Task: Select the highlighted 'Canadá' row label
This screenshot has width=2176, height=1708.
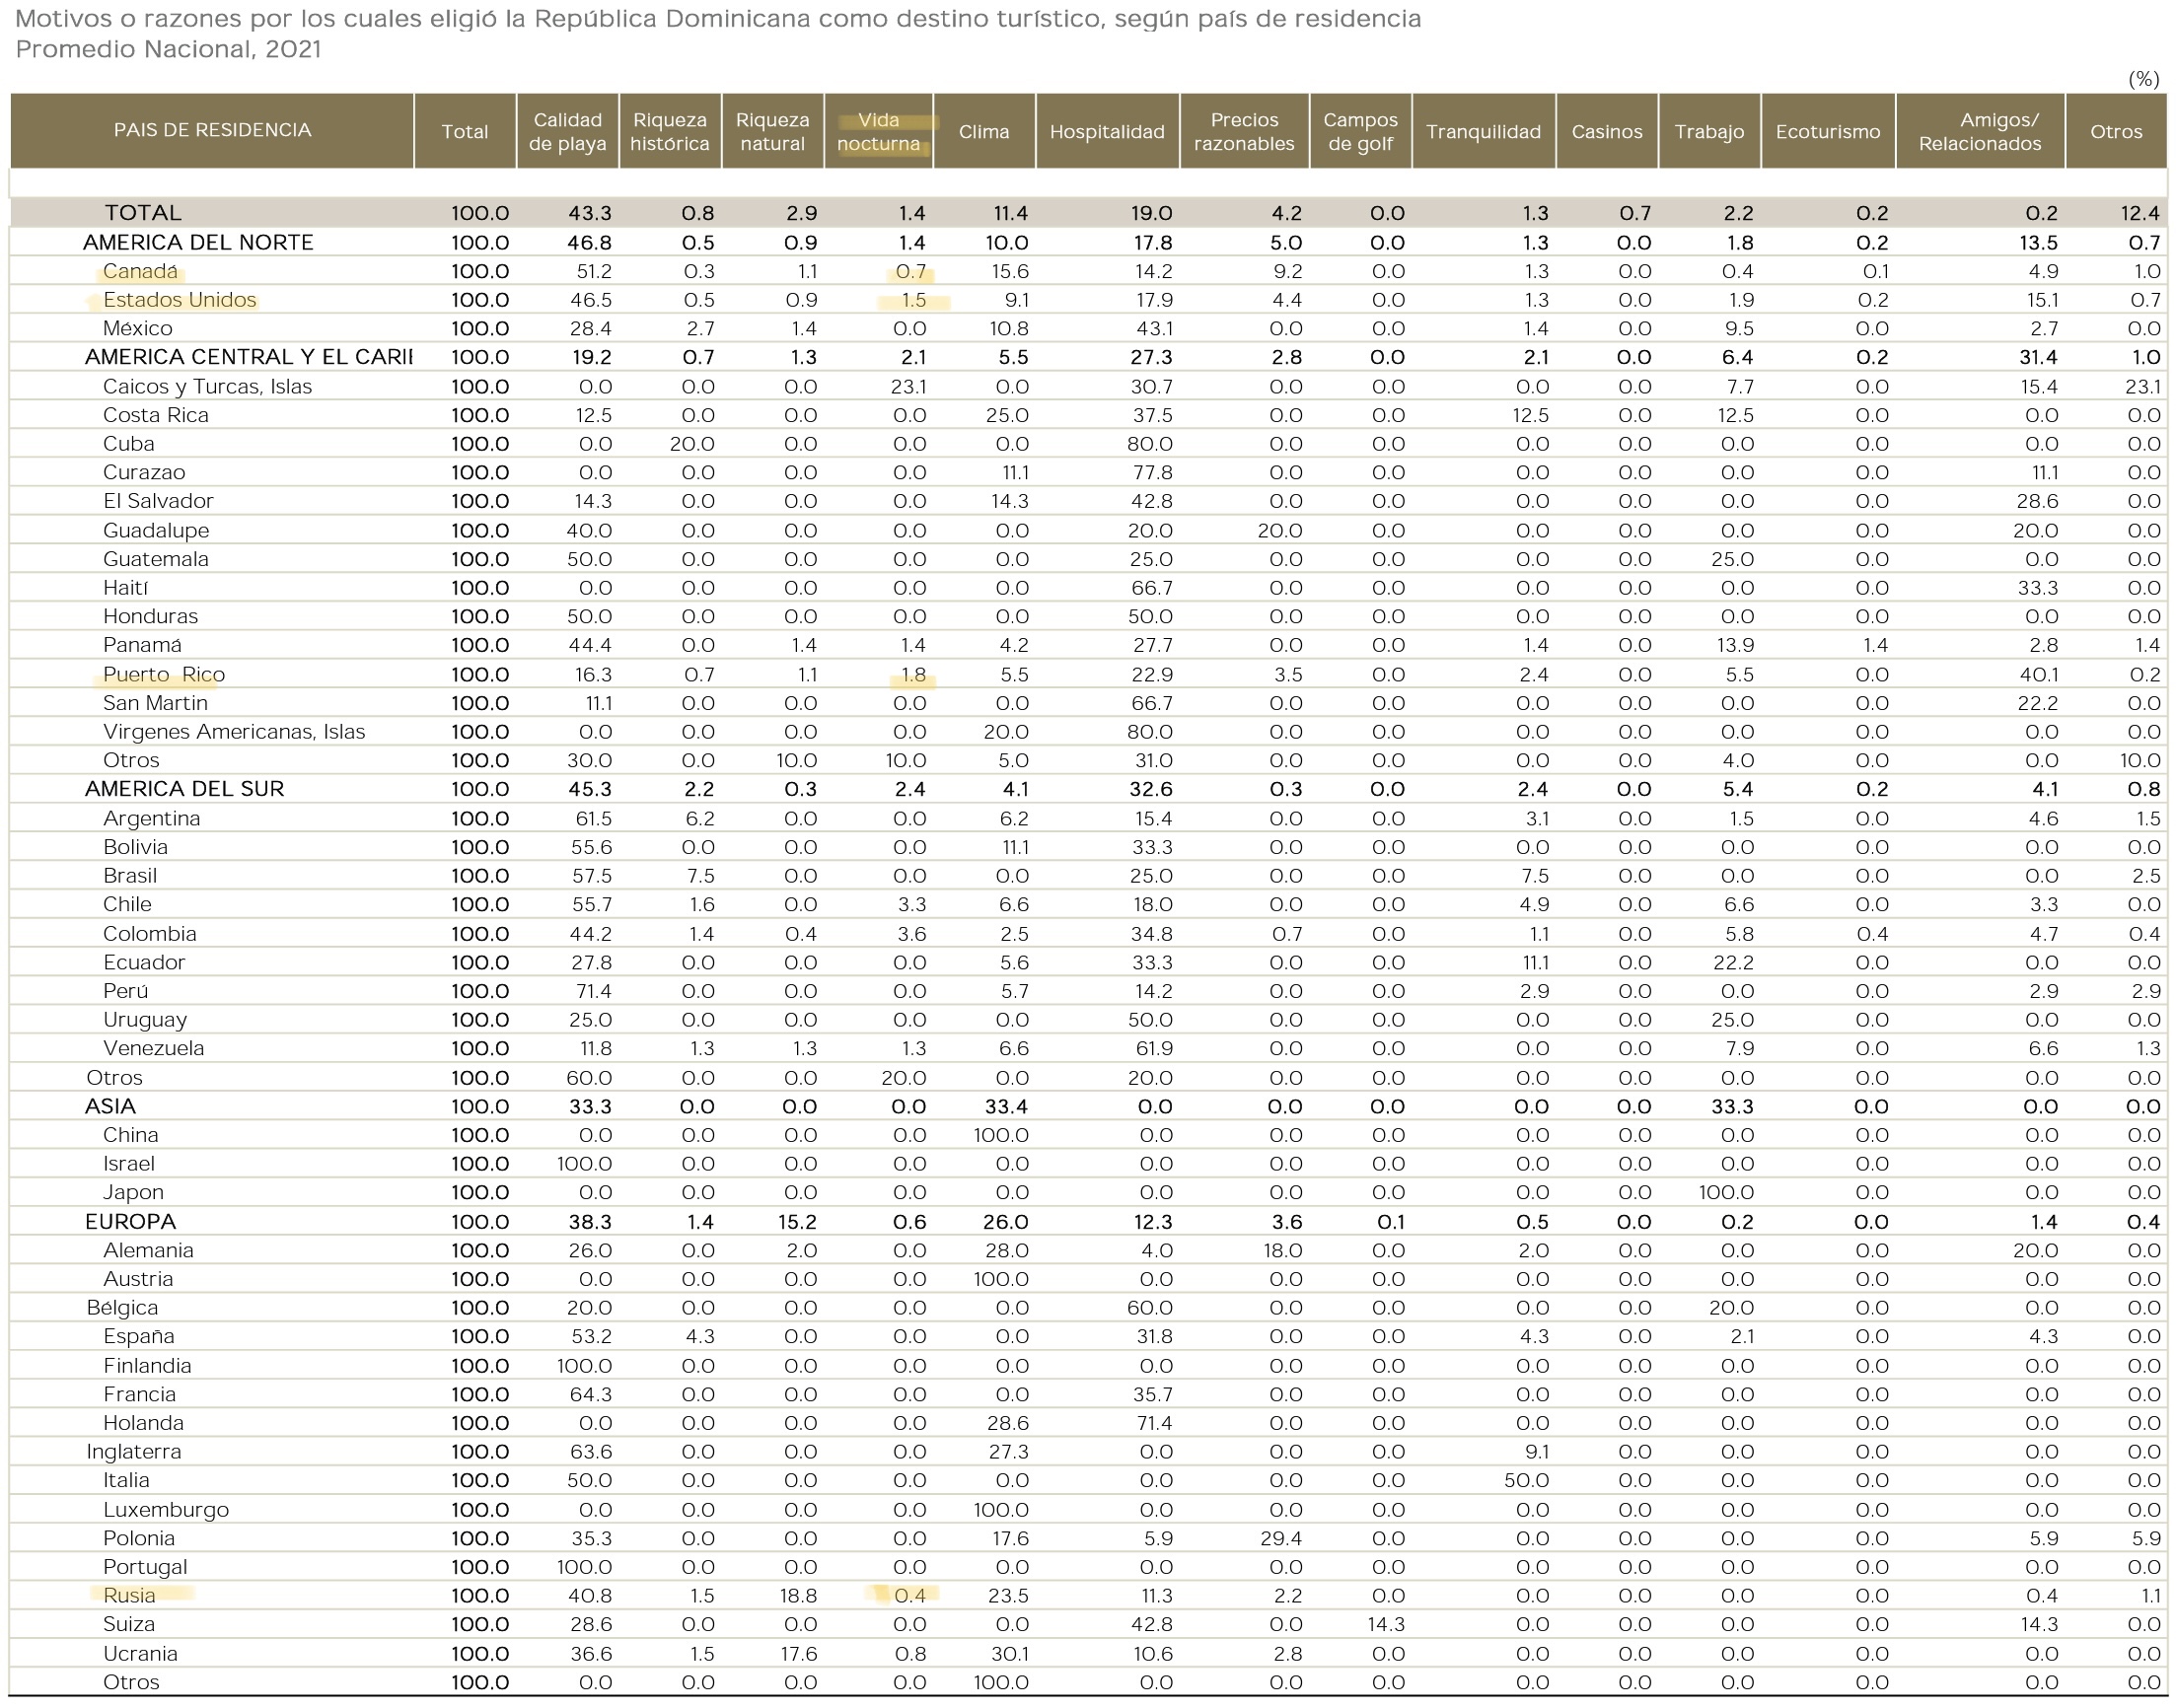Action: coord(140,271)
